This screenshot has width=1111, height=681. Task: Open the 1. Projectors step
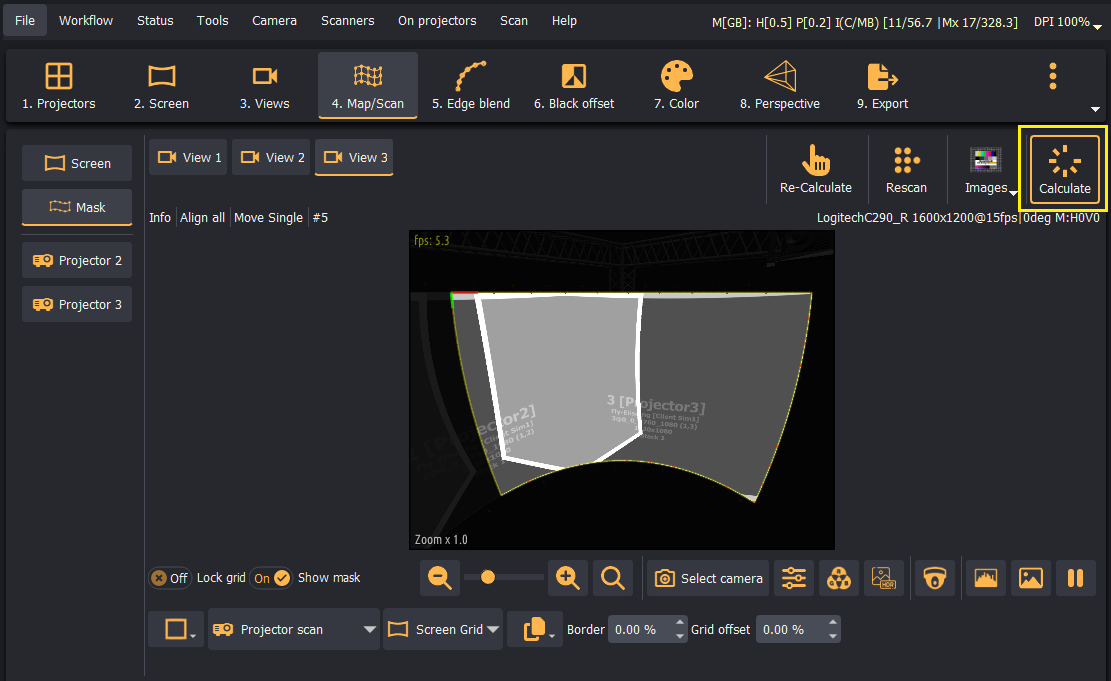[59, 86]
